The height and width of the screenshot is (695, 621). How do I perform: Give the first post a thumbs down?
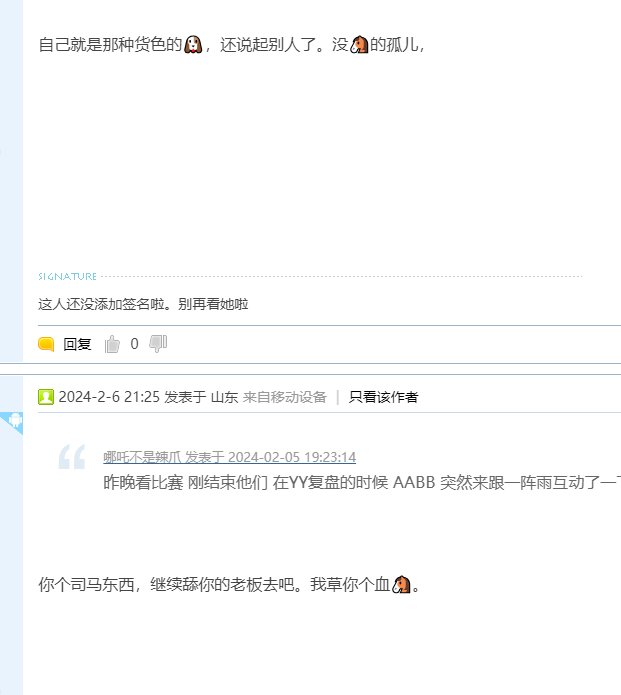158,344
